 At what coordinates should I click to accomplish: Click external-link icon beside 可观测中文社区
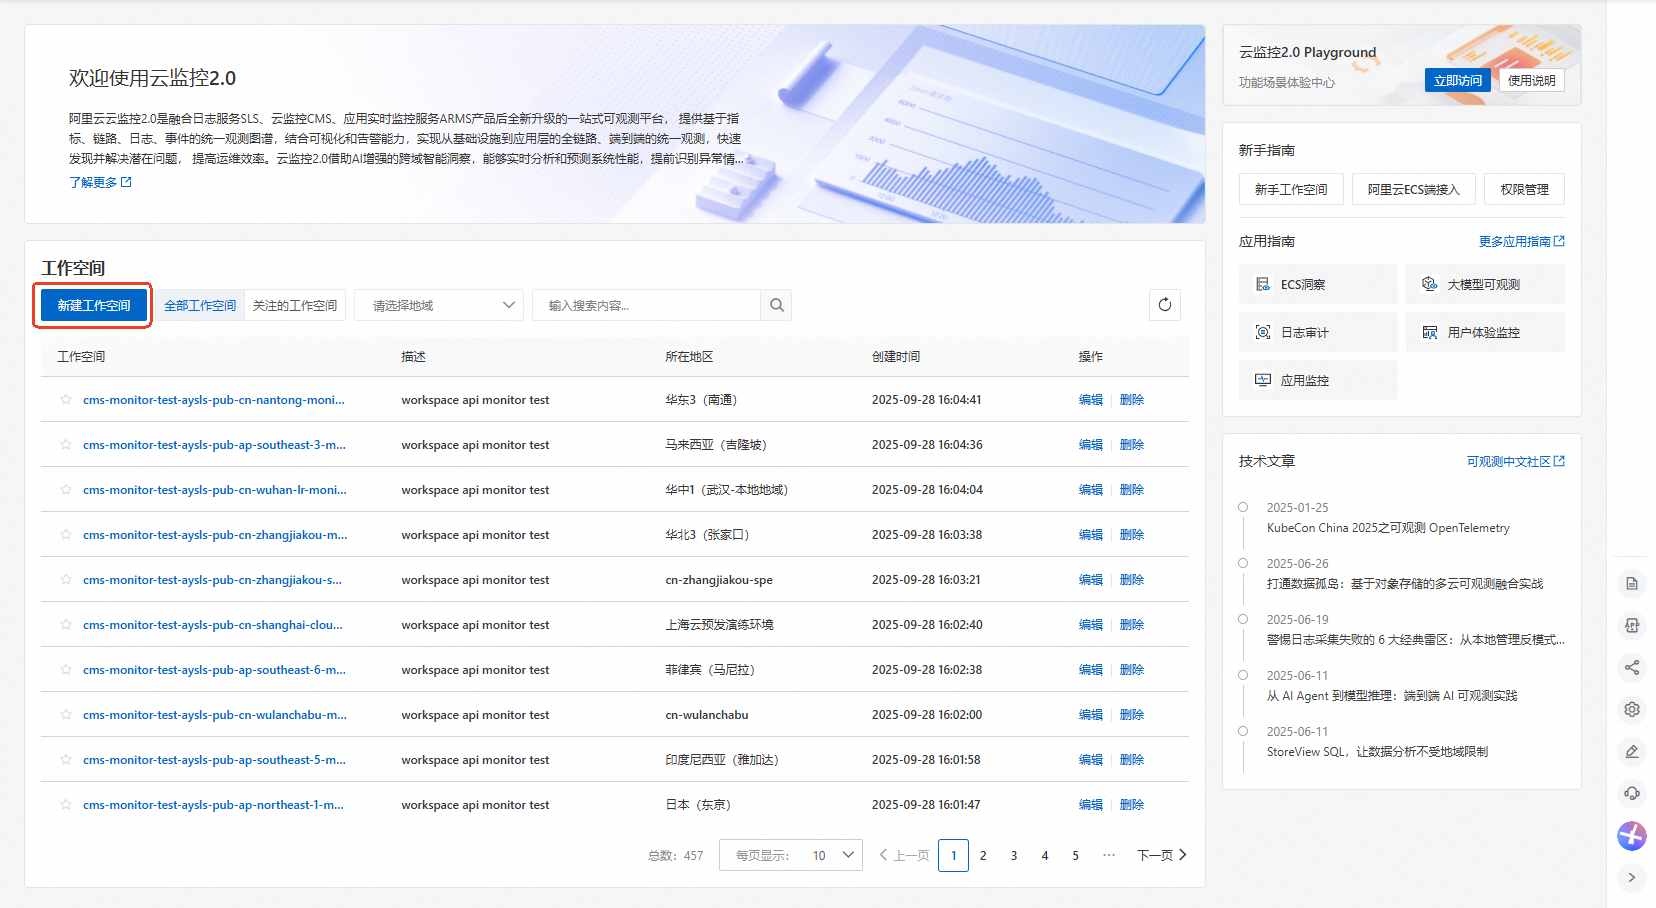[1559, 461]
